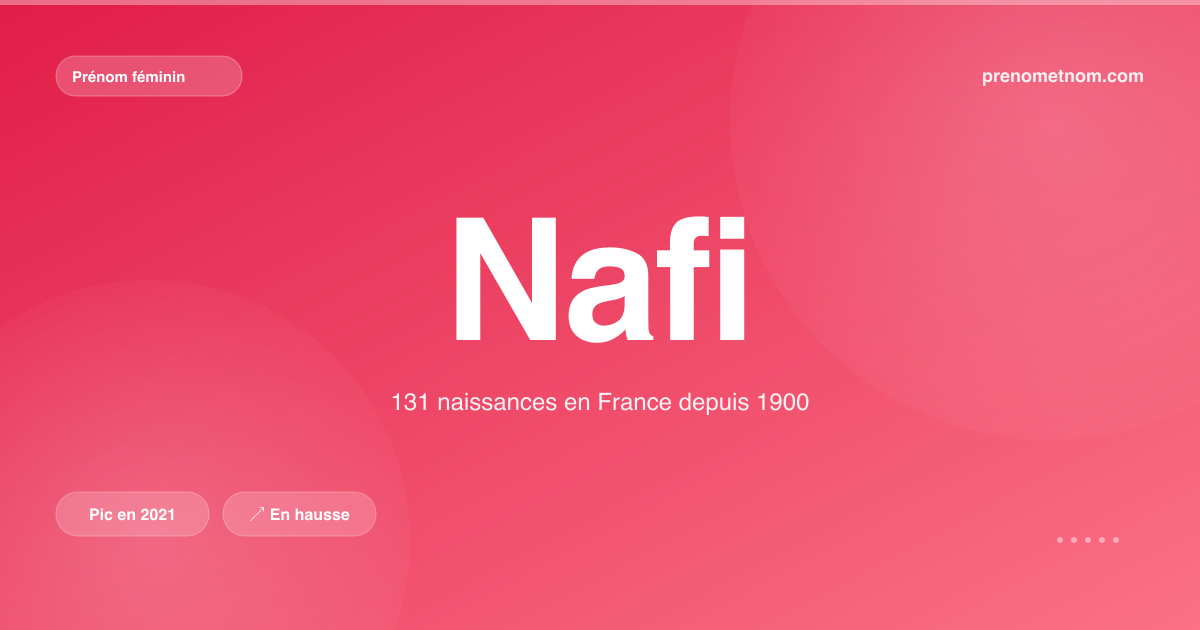Click the rising arrow icon in 'En hausse'
1200x630 pixels.
click(x=257, y=514)
